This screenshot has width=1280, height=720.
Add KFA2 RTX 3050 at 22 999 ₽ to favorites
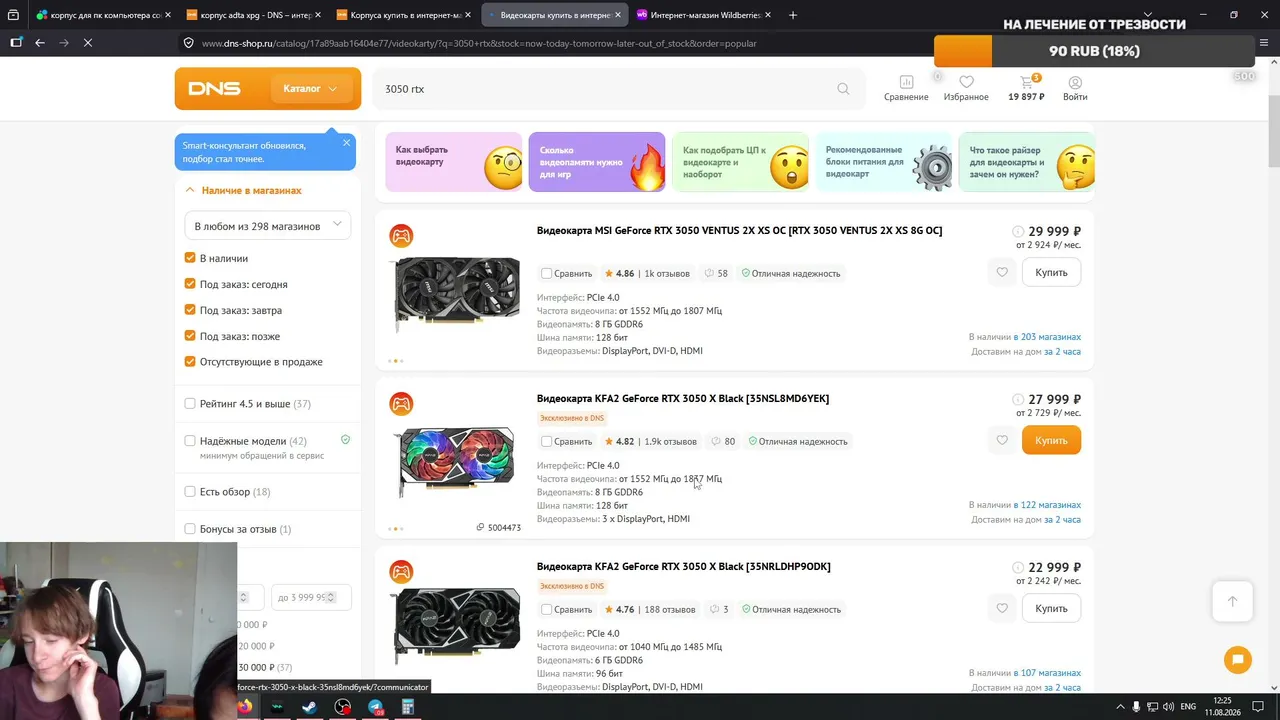point(1002,608)
